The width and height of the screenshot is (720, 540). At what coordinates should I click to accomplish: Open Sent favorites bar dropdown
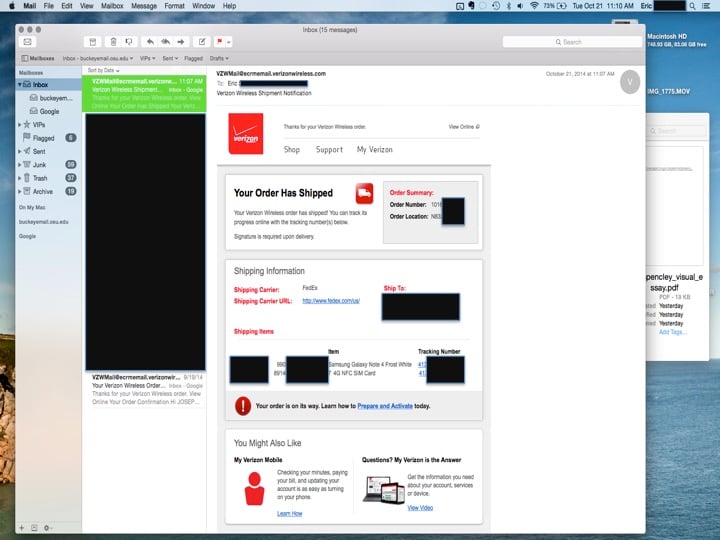[170, 58]
